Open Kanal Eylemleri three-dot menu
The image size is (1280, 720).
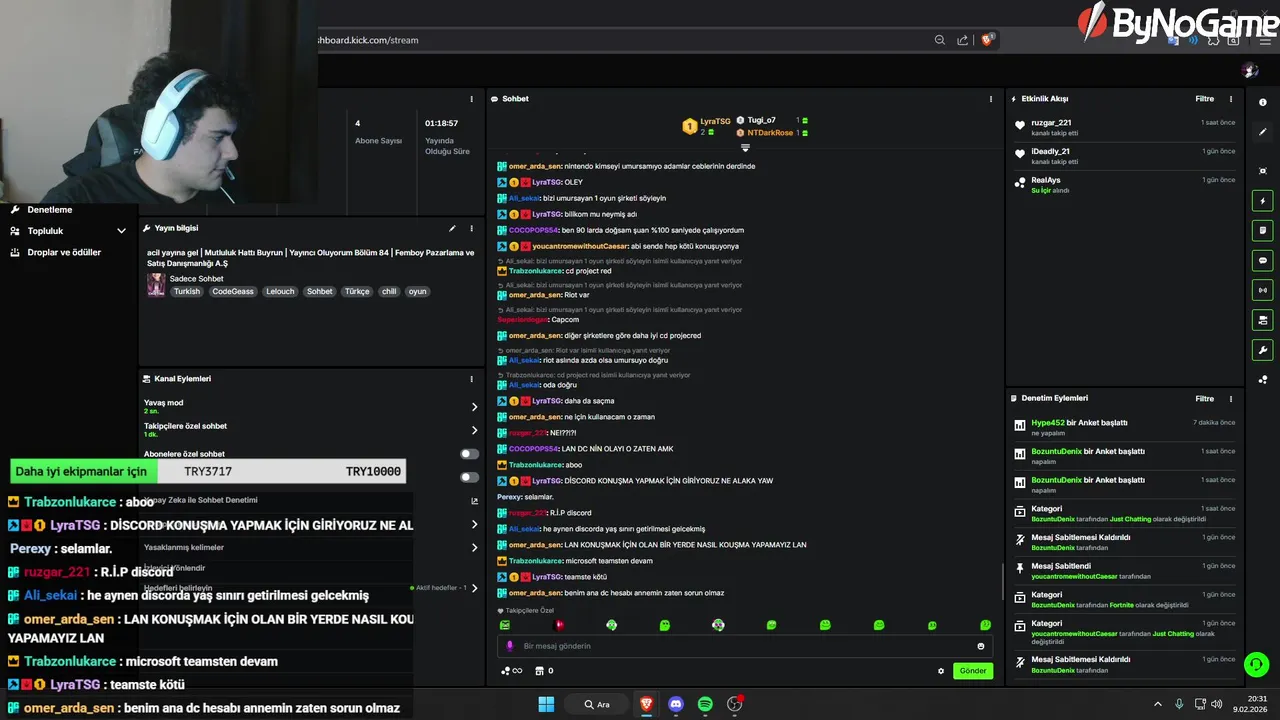pyautogui.click(x=471, y=379)
